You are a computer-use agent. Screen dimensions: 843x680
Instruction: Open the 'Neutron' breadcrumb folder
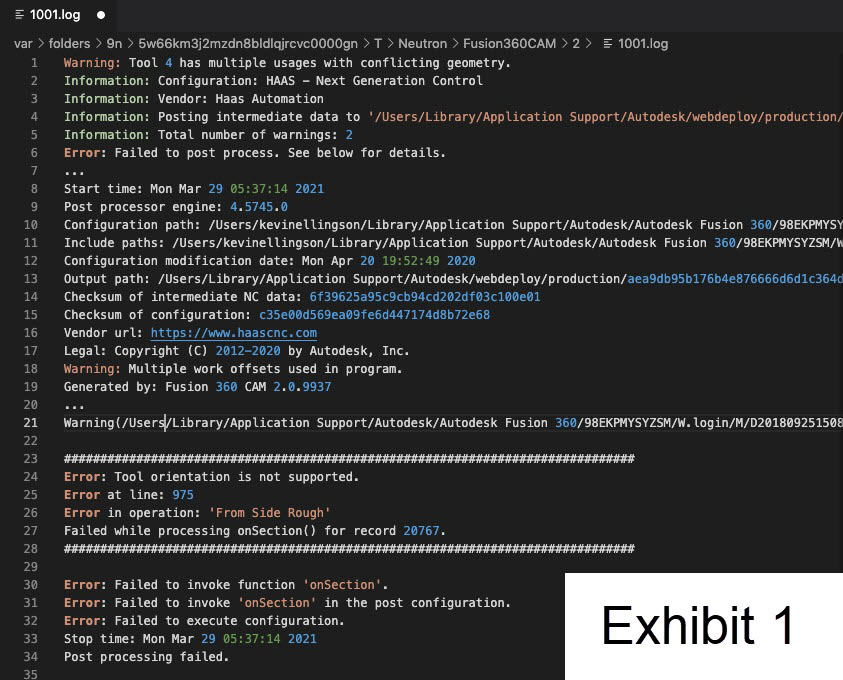click(x=422, y=44)
